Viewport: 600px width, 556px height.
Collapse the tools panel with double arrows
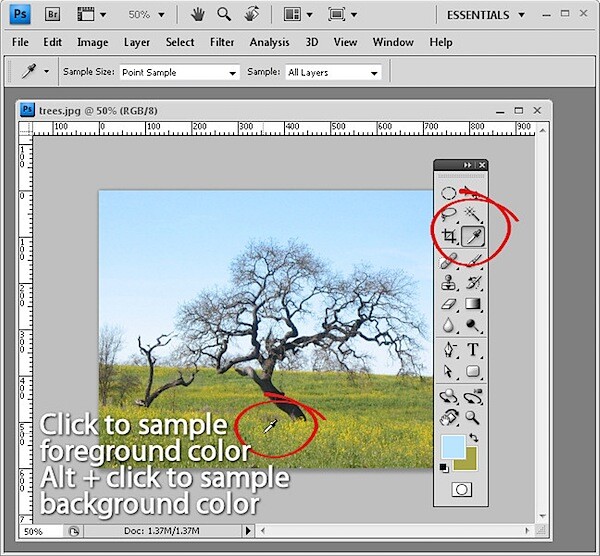point(467,165)
